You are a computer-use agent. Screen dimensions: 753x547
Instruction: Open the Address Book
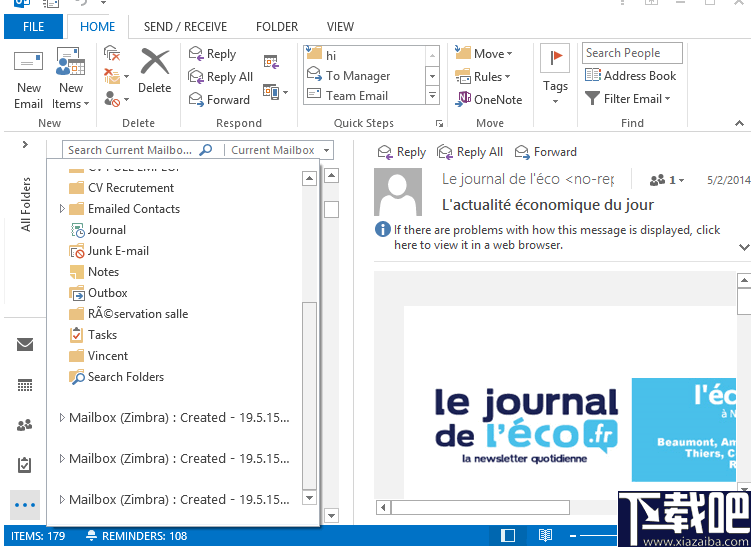(x=631, y=75)
